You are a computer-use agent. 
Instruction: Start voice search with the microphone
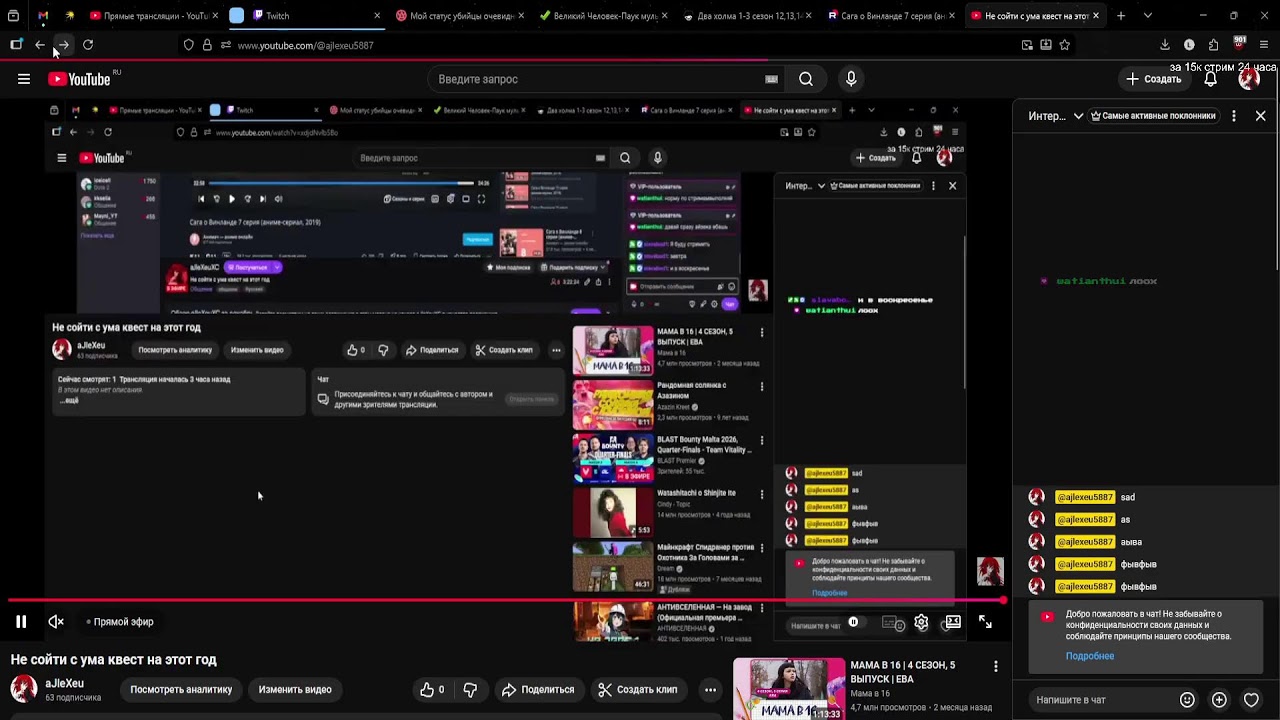click(851, 79)
